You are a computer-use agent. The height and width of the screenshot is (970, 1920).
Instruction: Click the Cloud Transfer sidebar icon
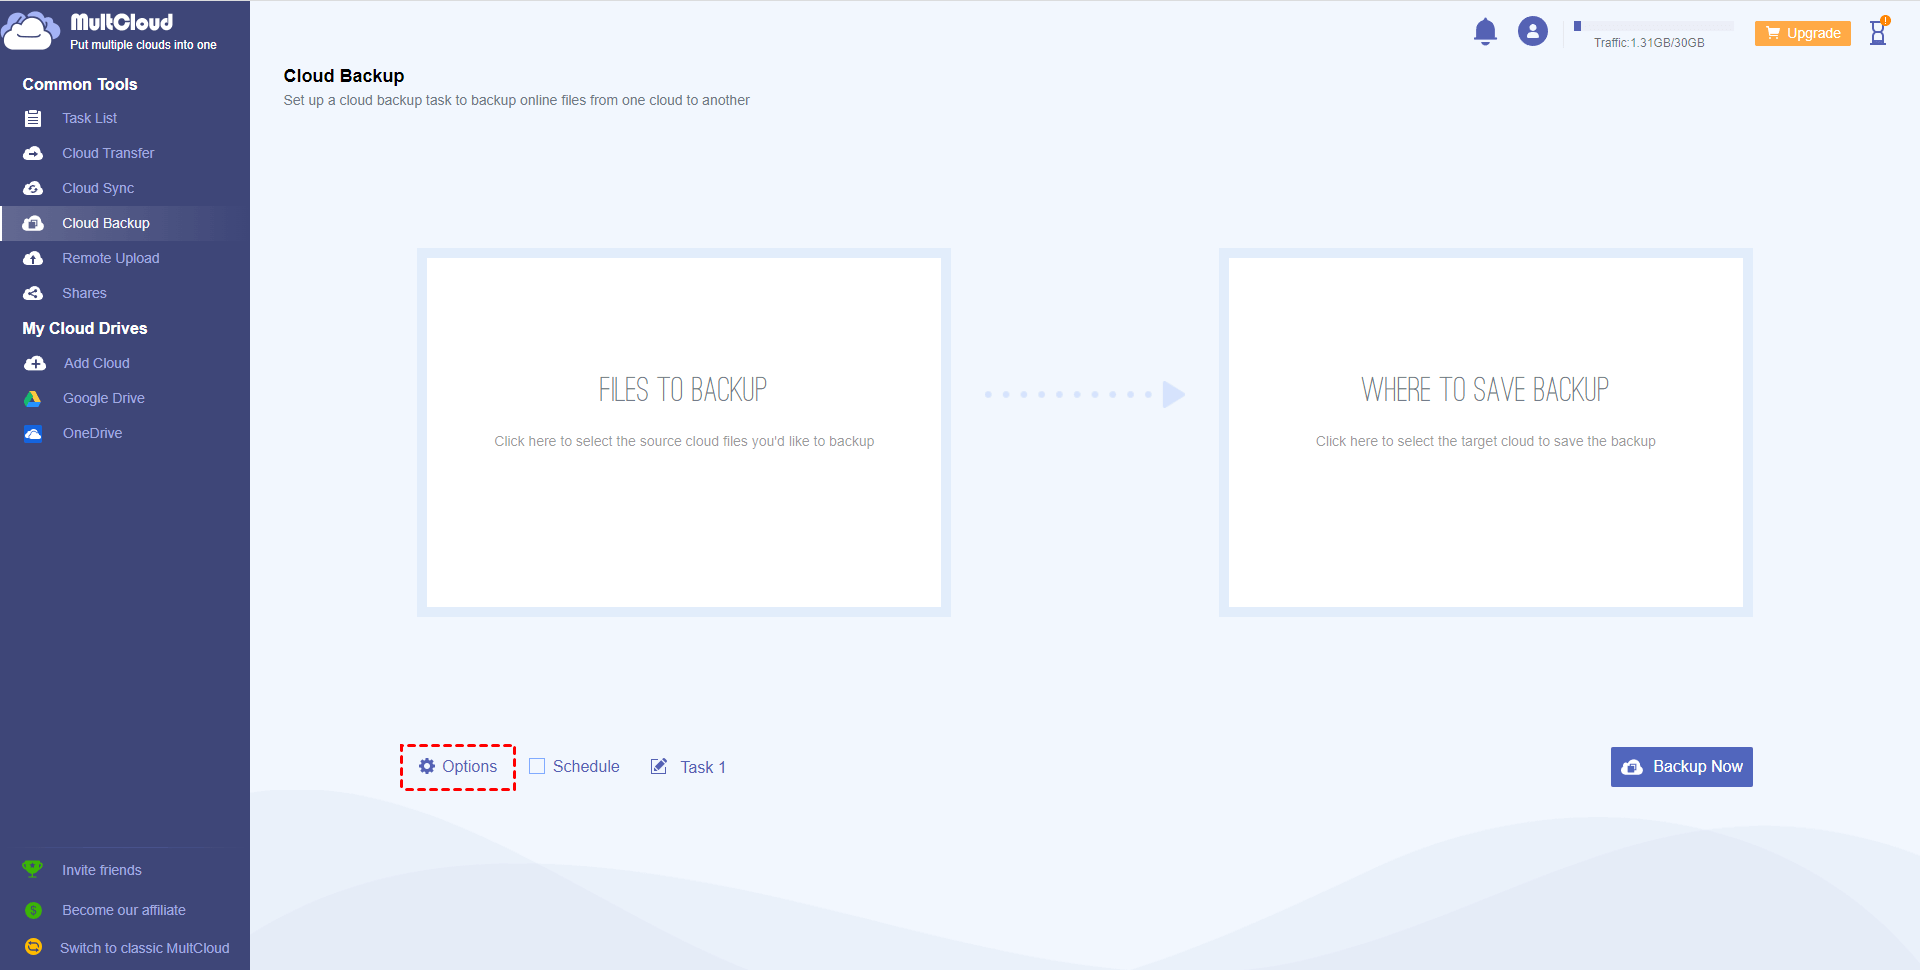33,153
